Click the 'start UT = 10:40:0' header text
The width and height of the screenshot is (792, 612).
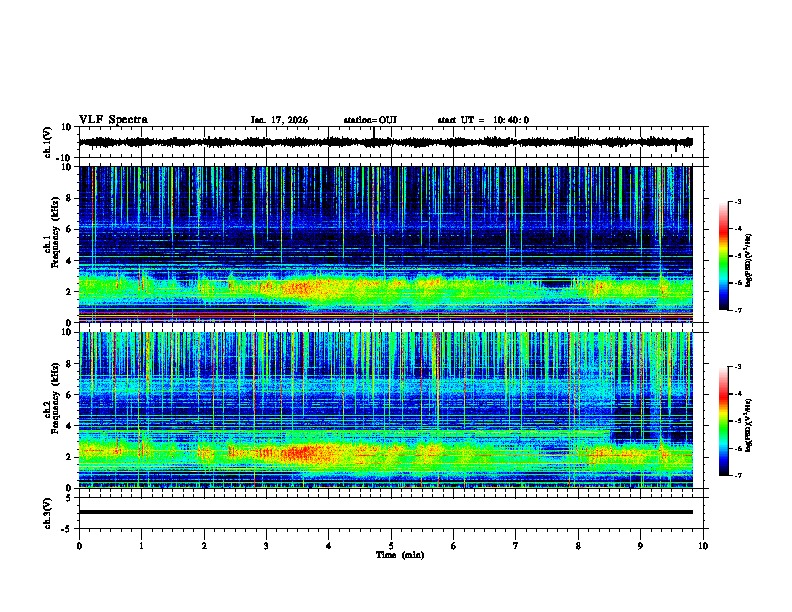pyautogui.click(x=483, y=120)
